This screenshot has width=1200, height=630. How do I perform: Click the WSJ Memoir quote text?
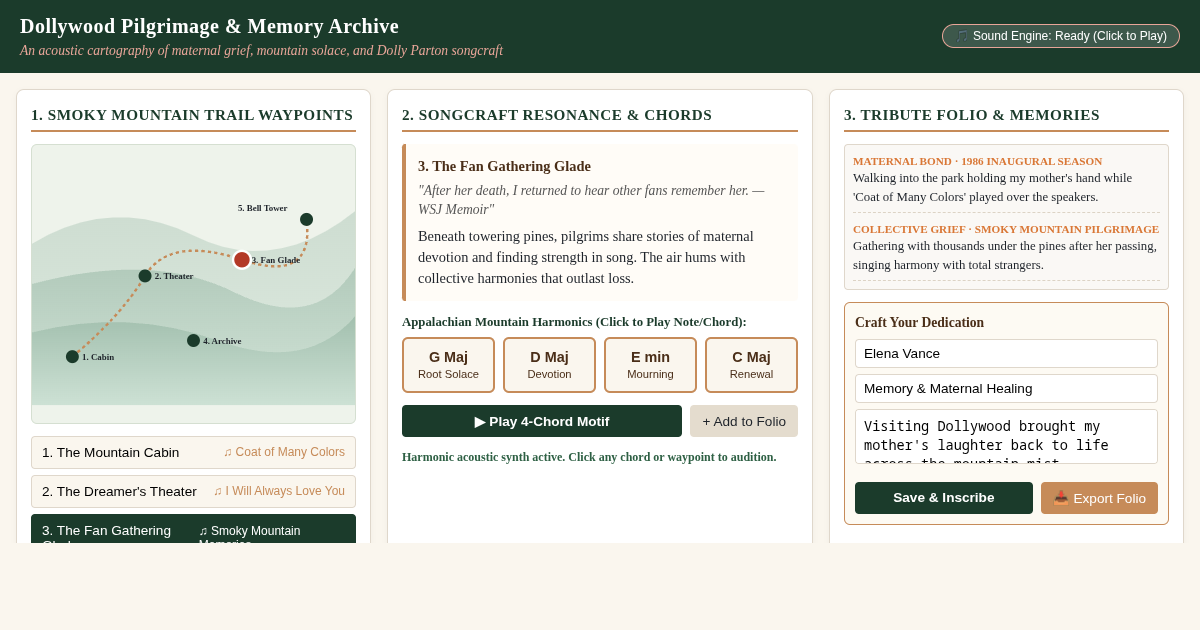pyautogui.click(x=591, y=200)
